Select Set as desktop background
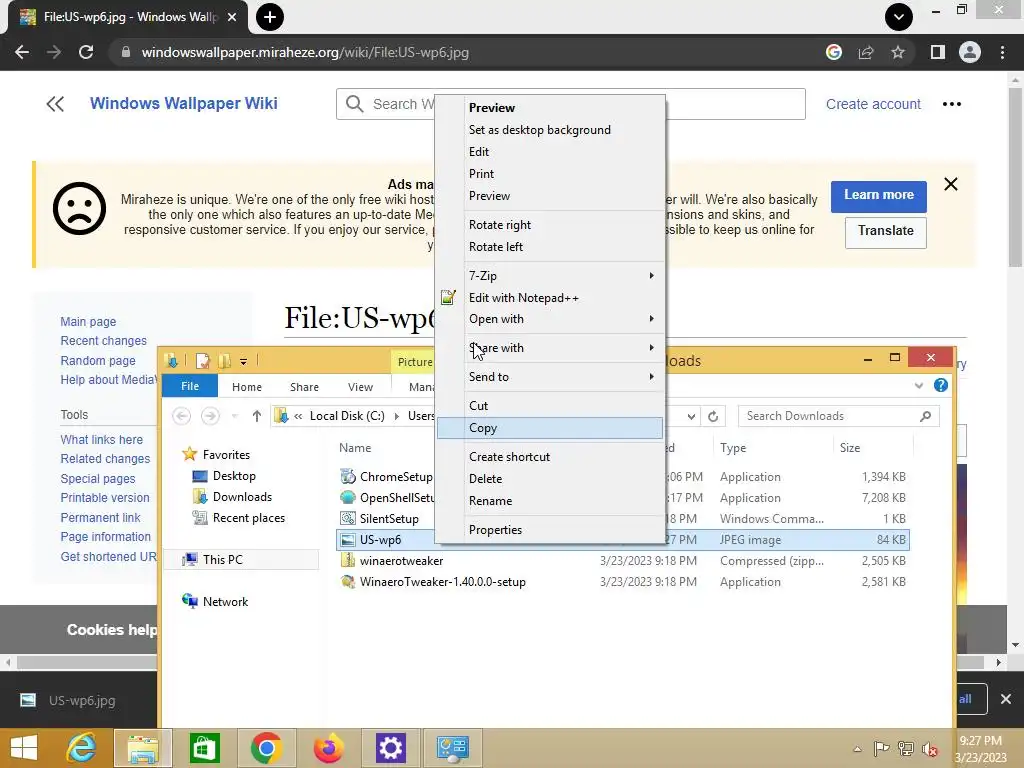Viewport: 1024px width, 768px height. [550, 130]
